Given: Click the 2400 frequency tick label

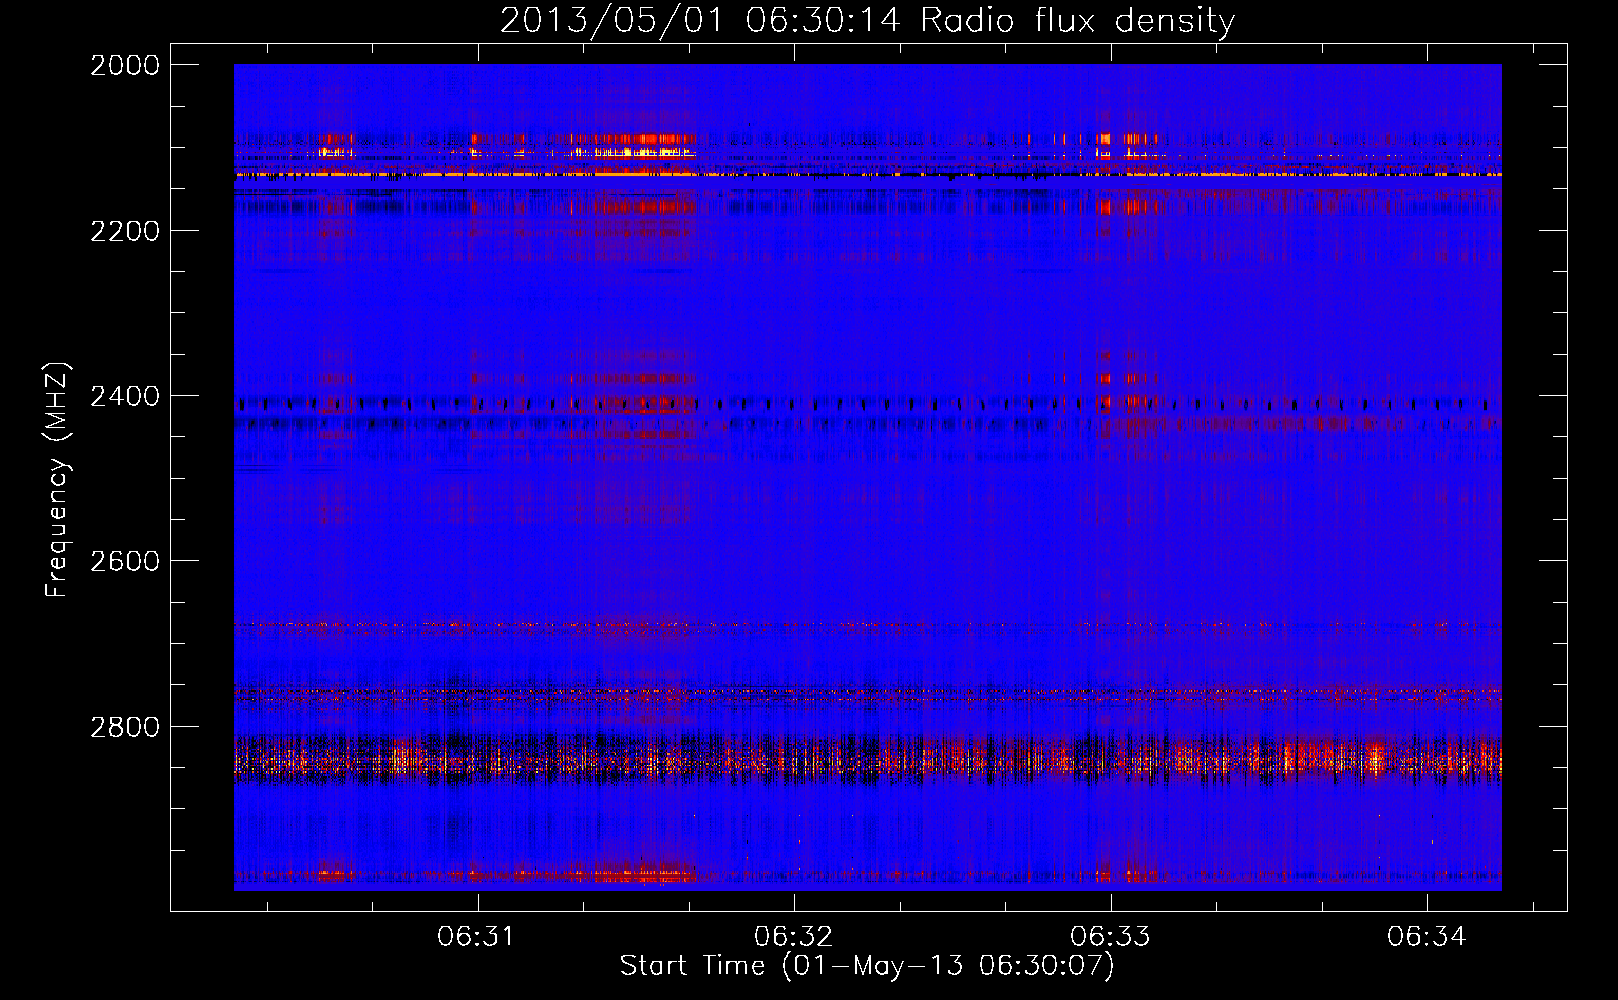Looking at the screenshot, I should click(x=125, y=396).
